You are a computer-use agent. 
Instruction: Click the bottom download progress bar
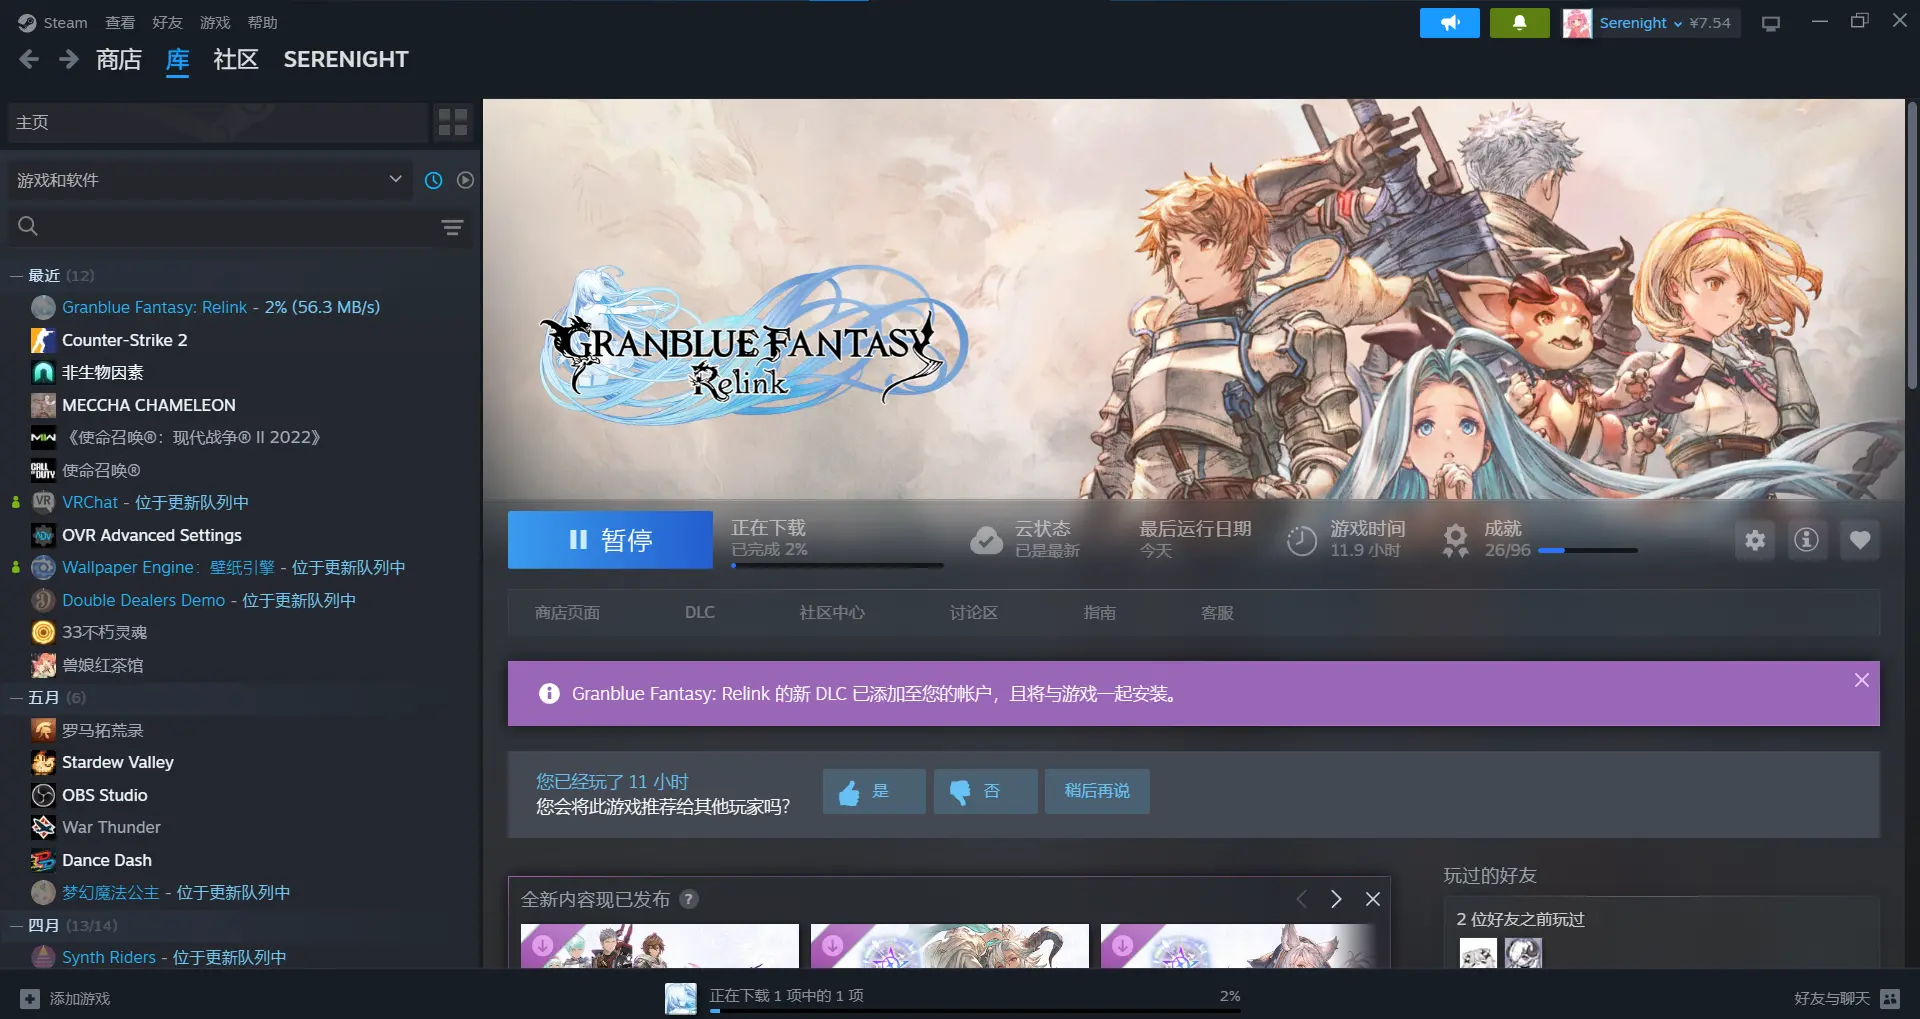[975, 1011]
